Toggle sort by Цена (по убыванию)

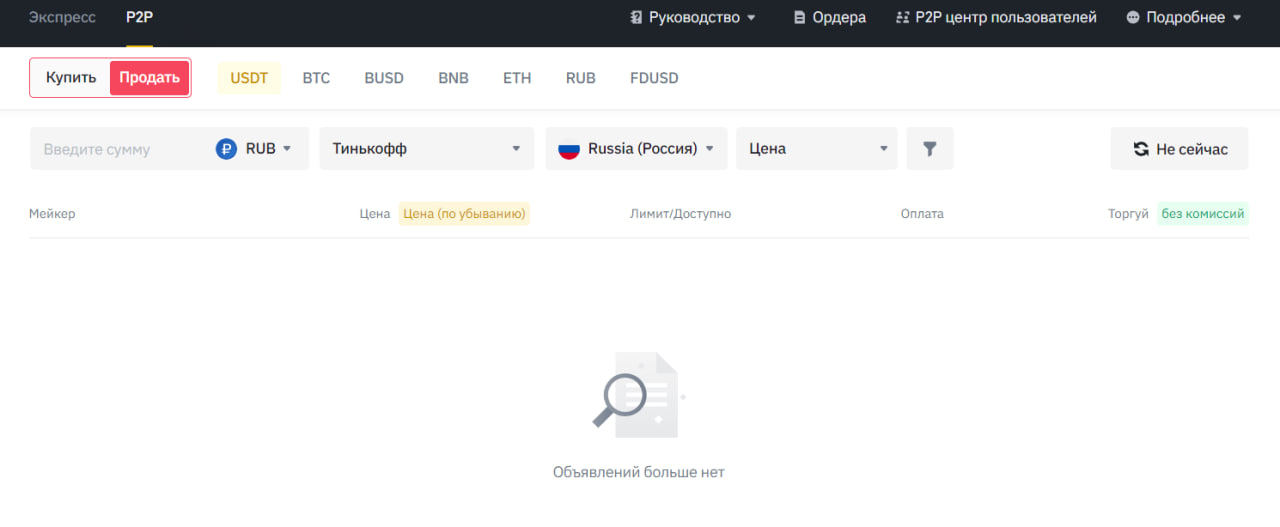point(464,214)
